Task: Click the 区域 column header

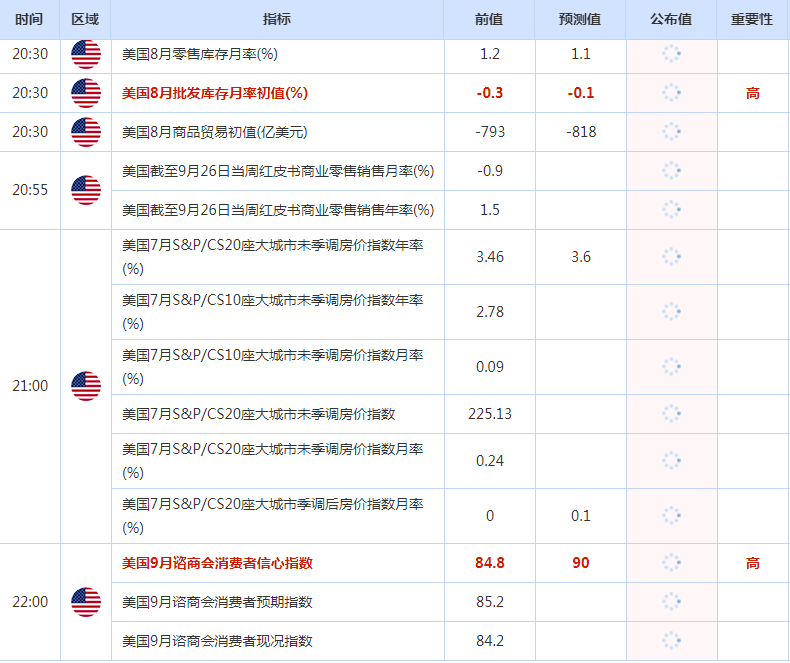Action: (85, 19)
